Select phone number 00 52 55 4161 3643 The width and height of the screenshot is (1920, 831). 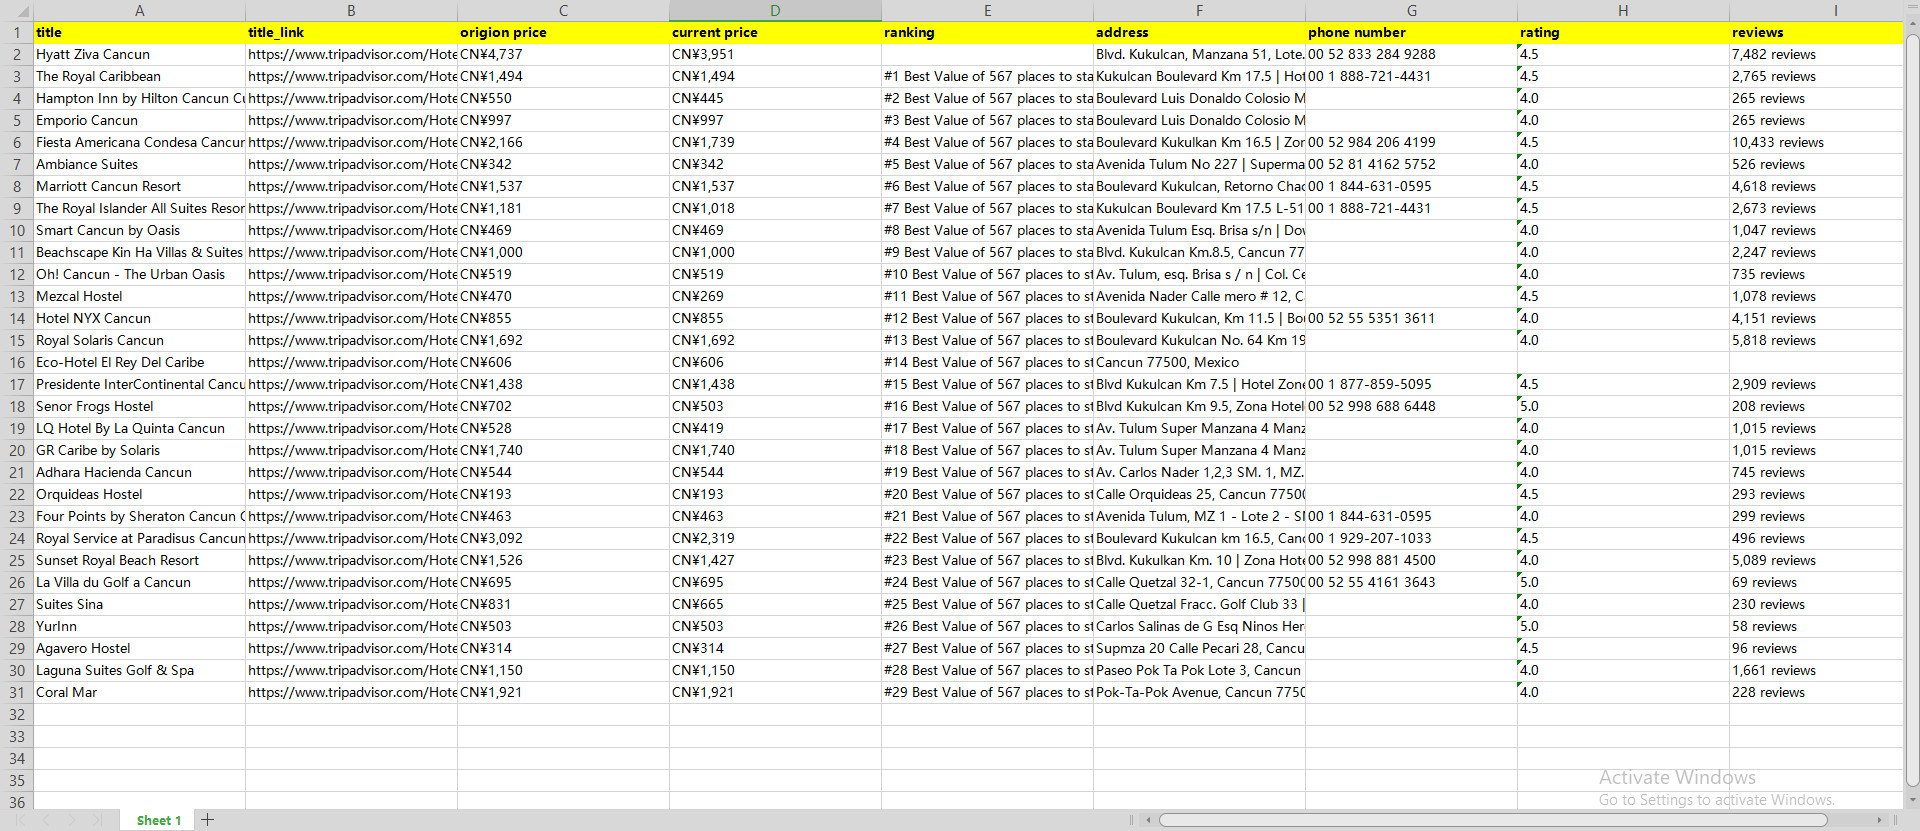click(x=1412, y=583)
